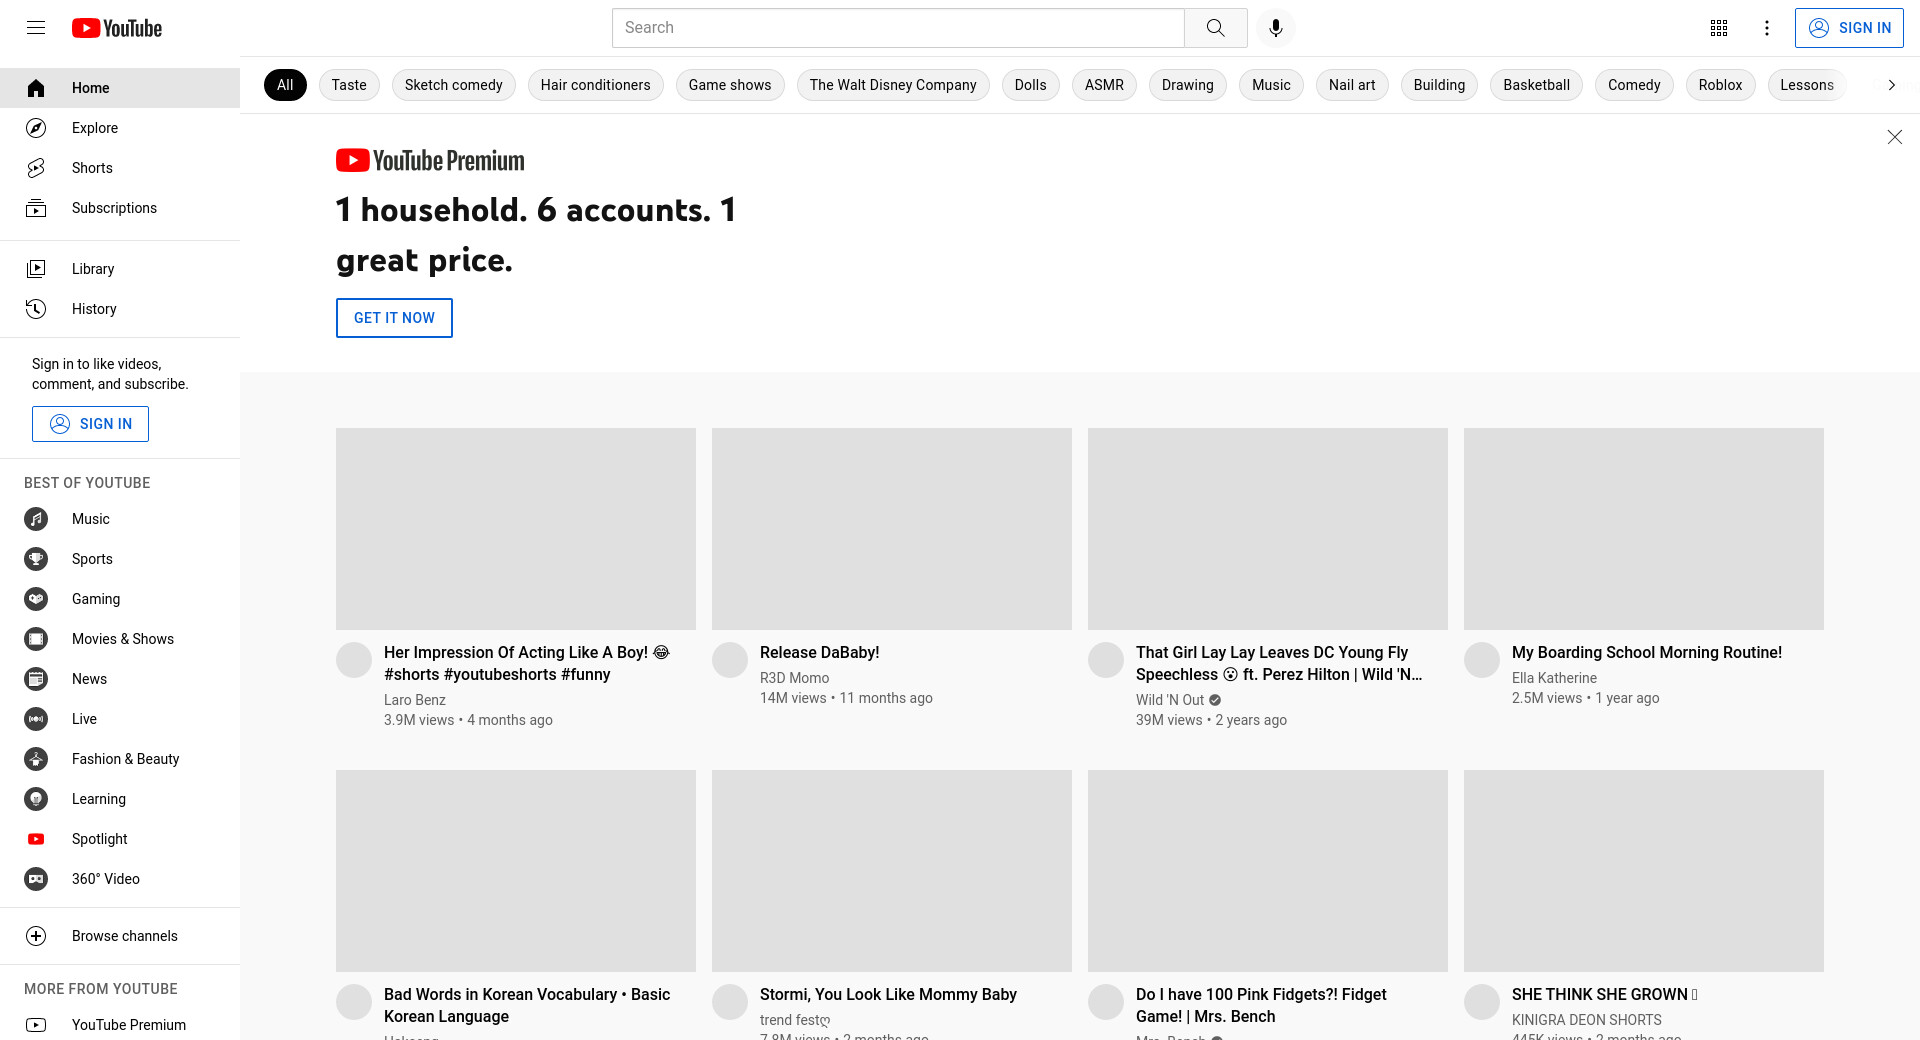The image size is (1920, 1040).
Task: Select the Basketball chip
Action: click(1536, 85)
